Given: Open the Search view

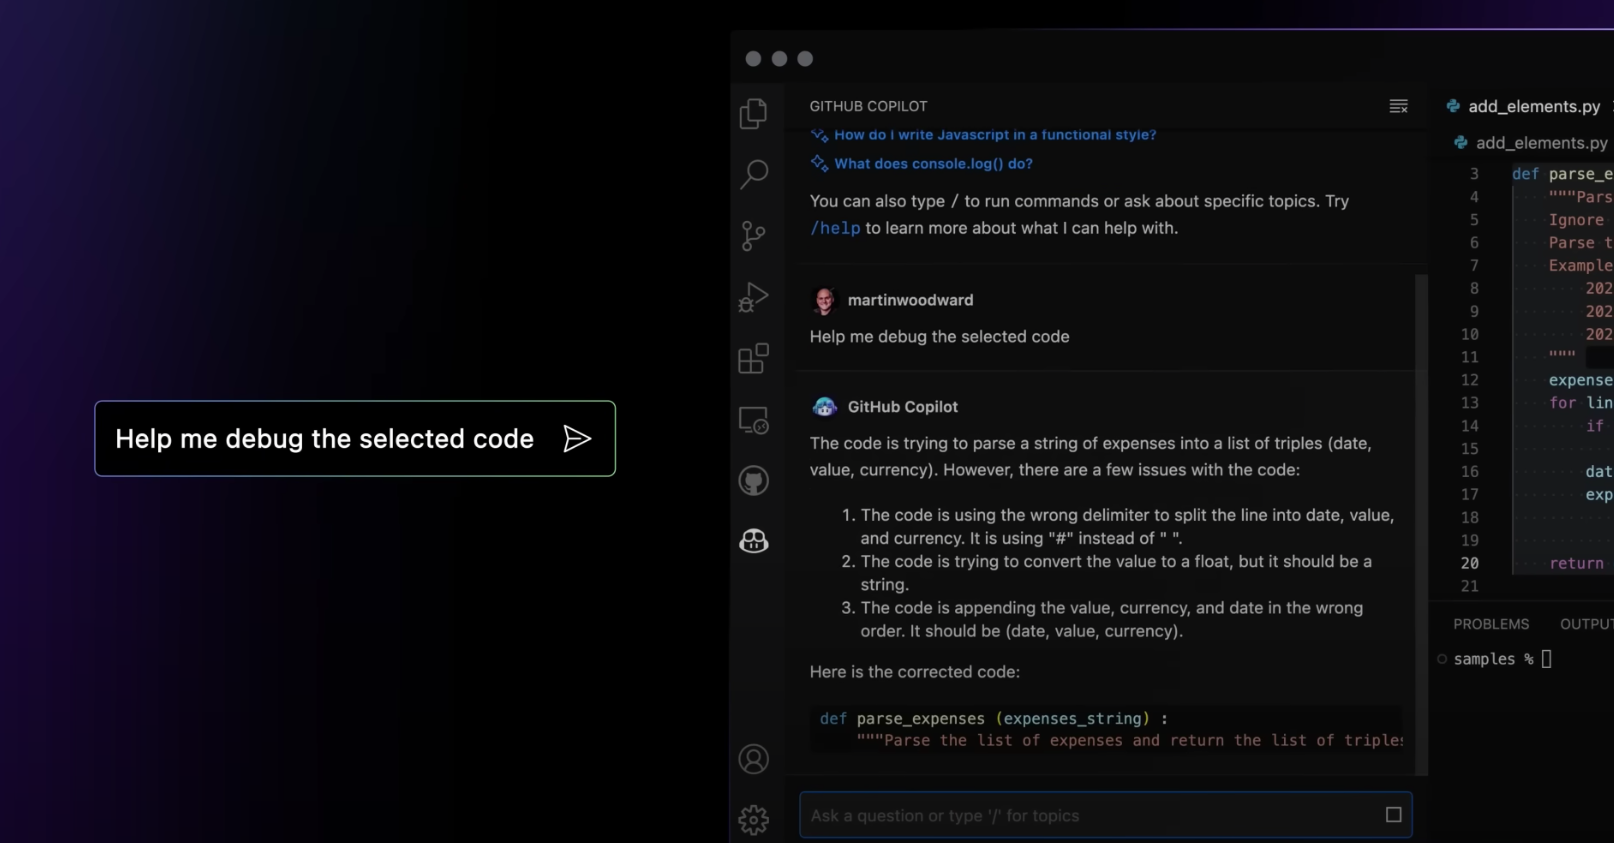Looking at the screenshot, I should coord(754,174).
